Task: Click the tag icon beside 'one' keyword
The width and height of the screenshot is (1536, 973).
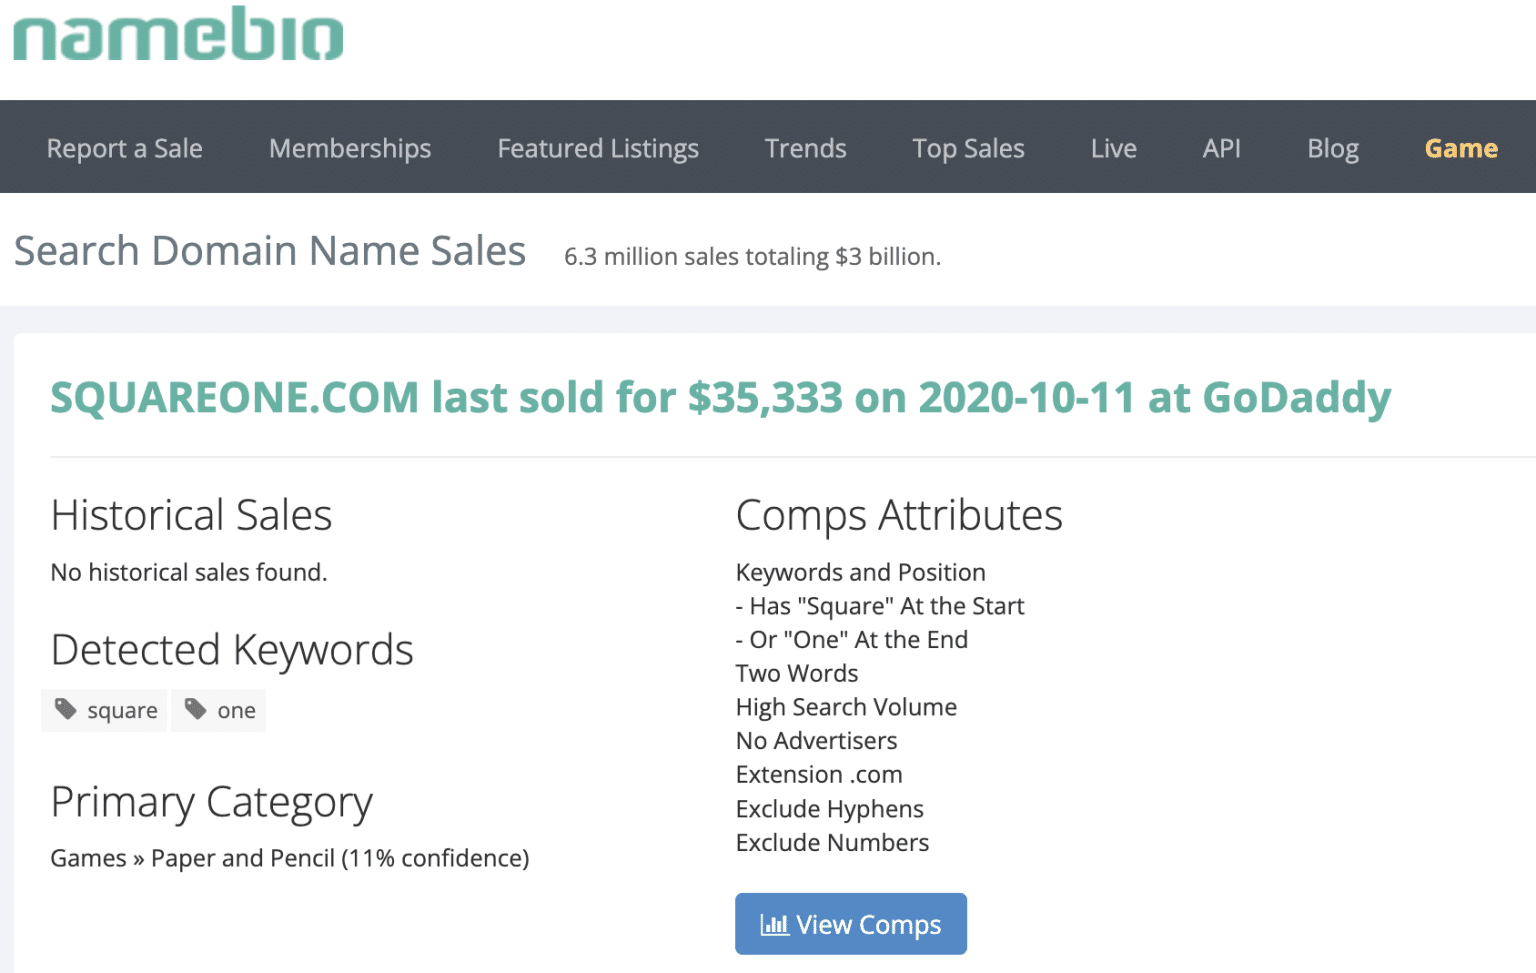Action: point(196,710)
